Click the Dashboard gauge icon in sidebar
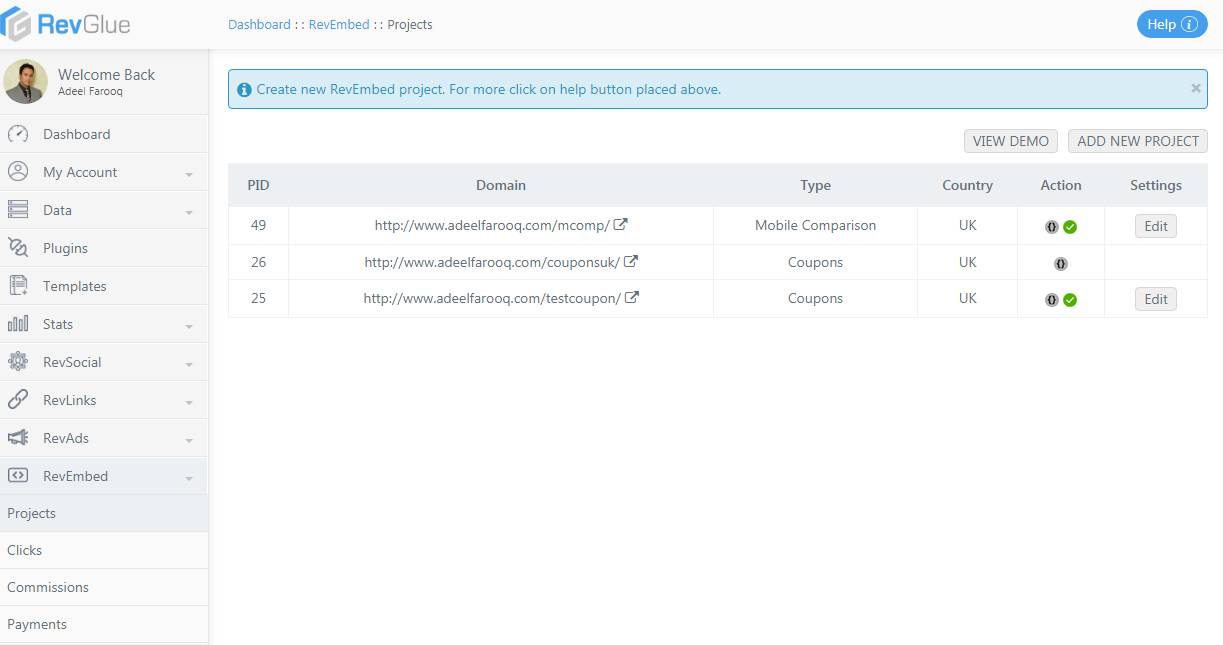 [18, 134]
